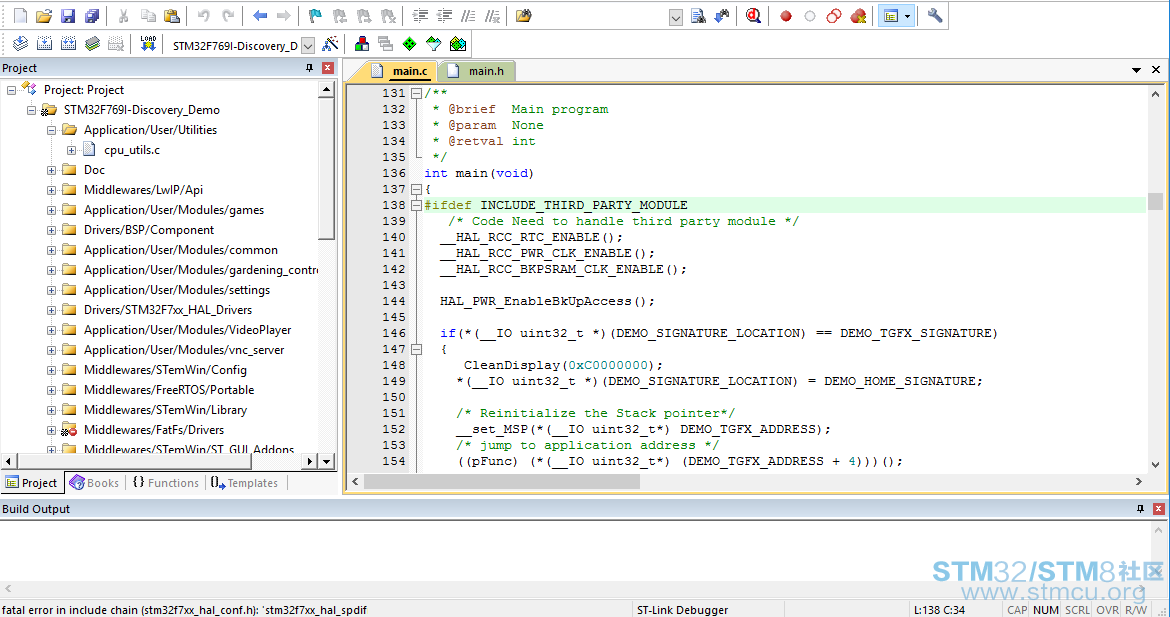Click the Save All icon
This screenshot has width=1170, height=617.
click(x=92, y=16)
